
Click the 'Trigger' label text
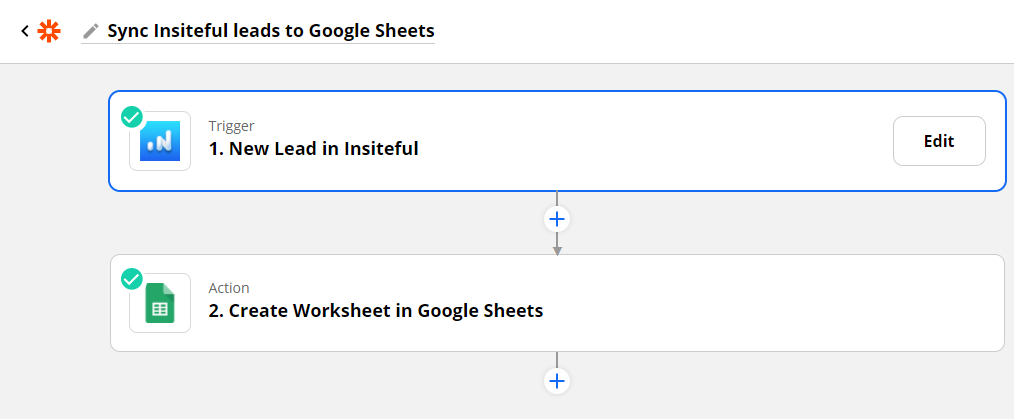click(x=232, y=126)
